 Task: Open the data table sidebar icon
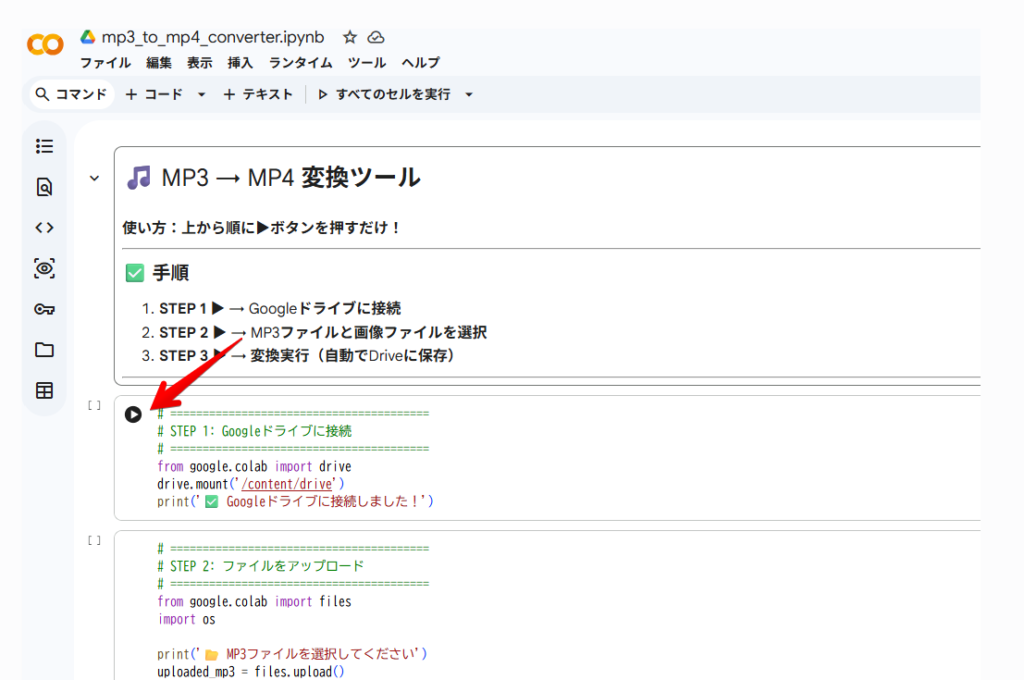coord(44,391)
